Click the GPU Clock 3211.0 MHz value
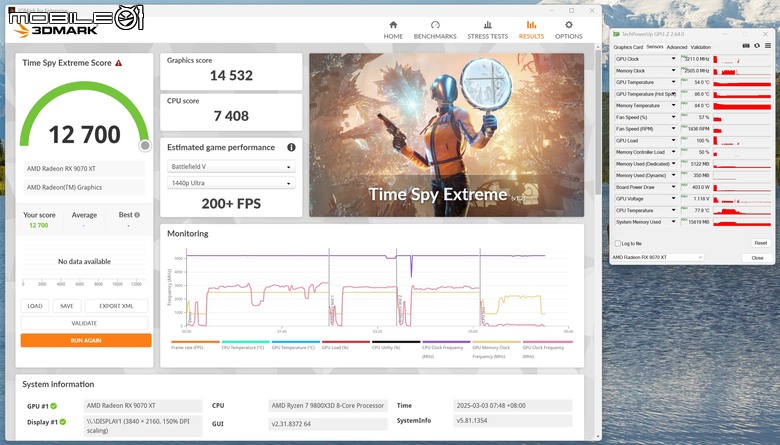The image size is (780, 445). tap(696, 59)
